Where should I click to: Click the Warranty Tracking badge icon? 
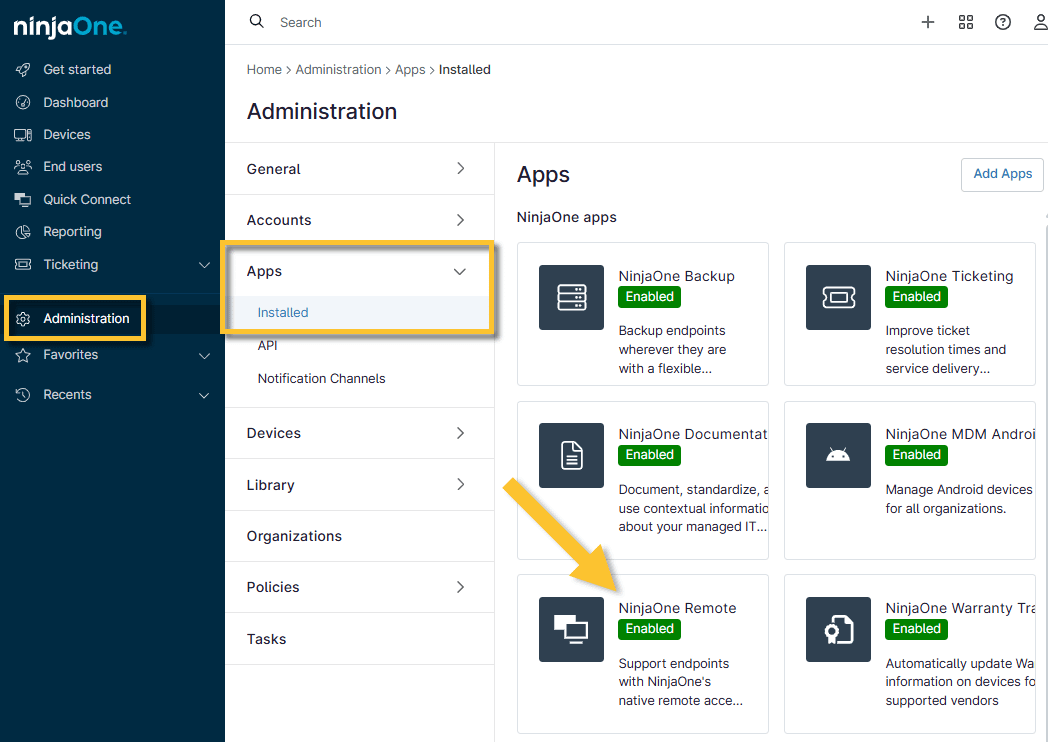838,629
